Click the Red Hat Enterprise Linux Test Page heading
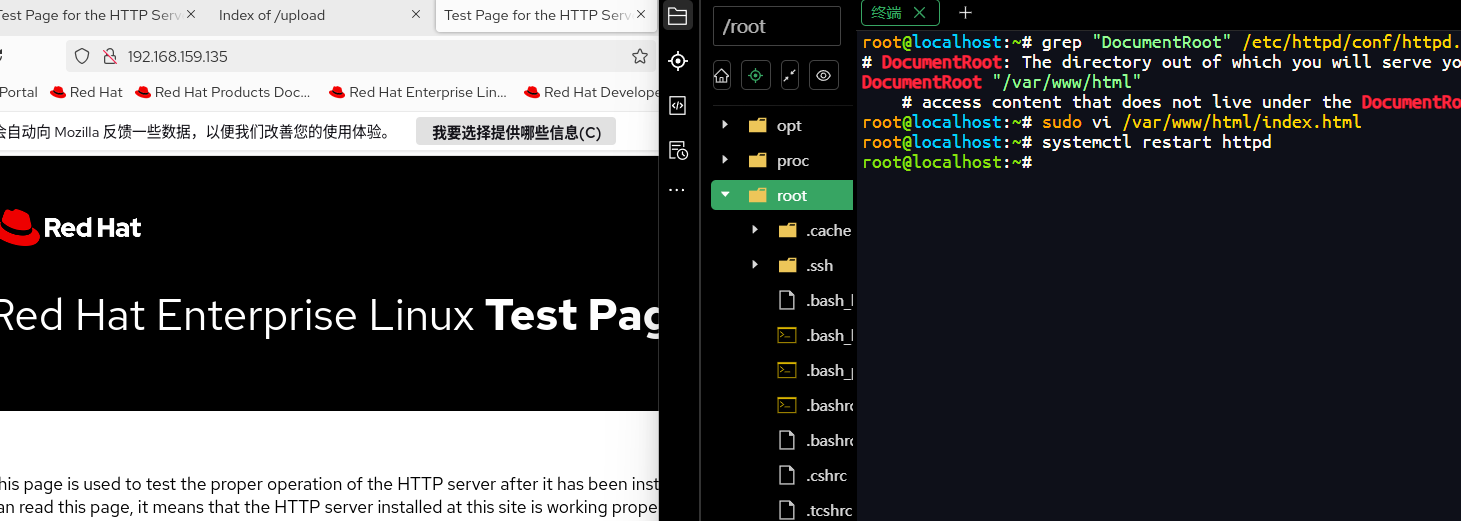Screen dimensions: 1461x521 (329, 316)
